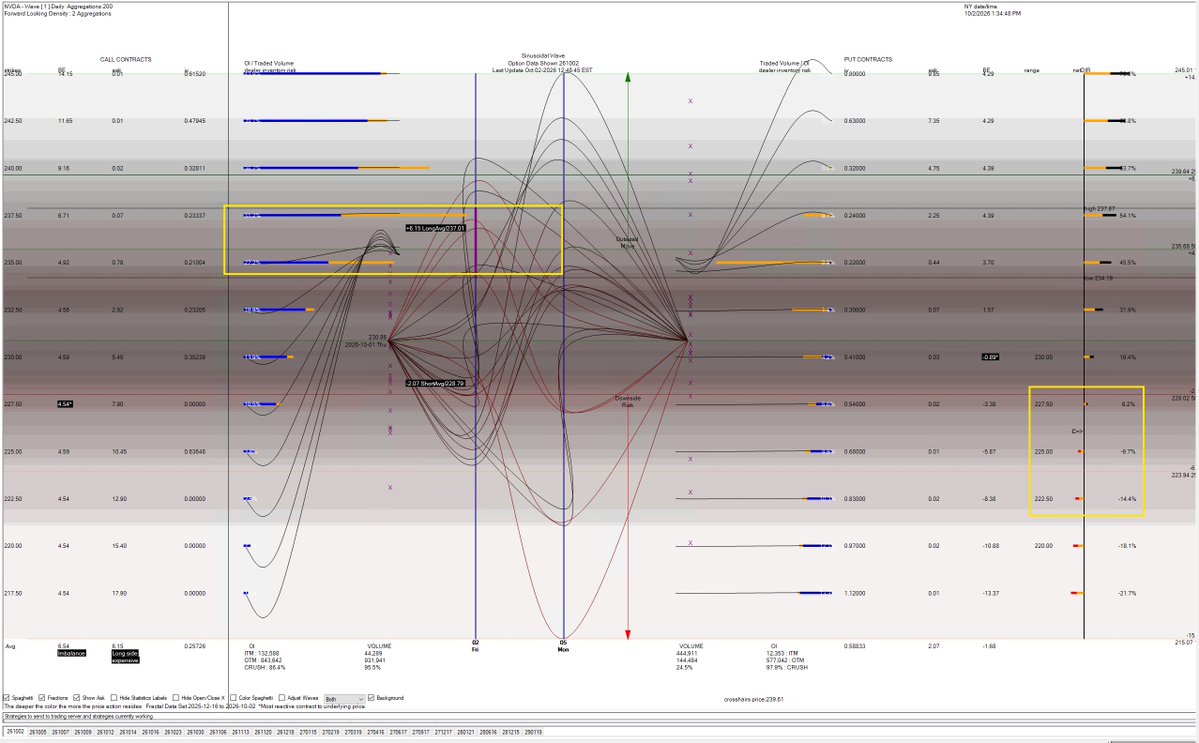The height and width of the screenshot is (743, 1199).
Task: Click the Long side expensive label
Action: tap(125, 657)
